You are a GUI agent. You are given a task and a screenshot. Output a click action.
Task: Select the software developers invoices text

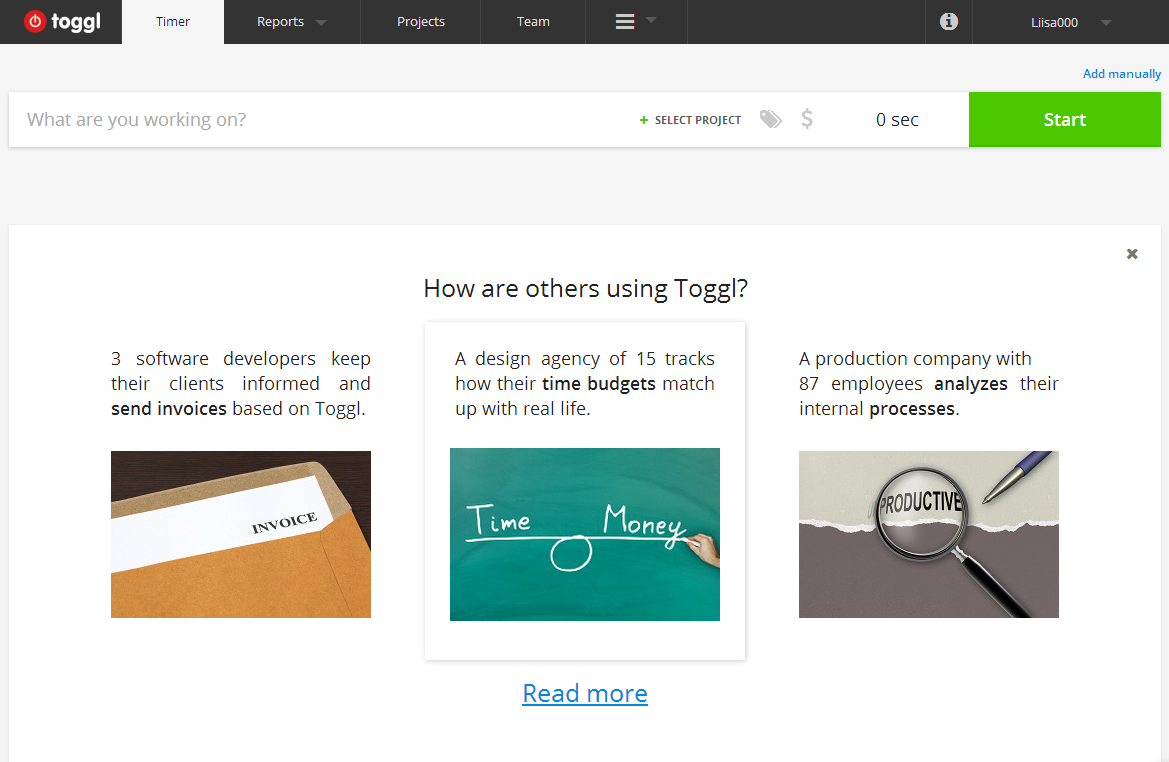[x=241, y=383]
